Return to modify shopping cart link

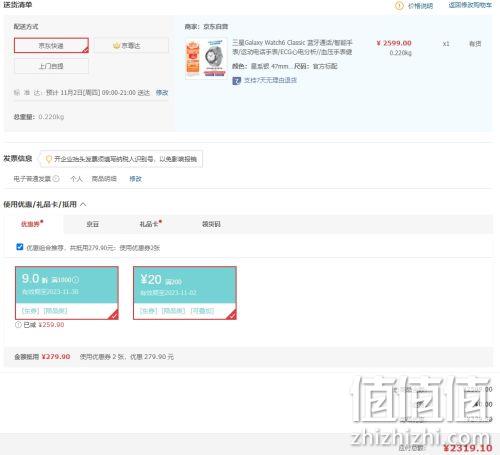pos(470,5)
